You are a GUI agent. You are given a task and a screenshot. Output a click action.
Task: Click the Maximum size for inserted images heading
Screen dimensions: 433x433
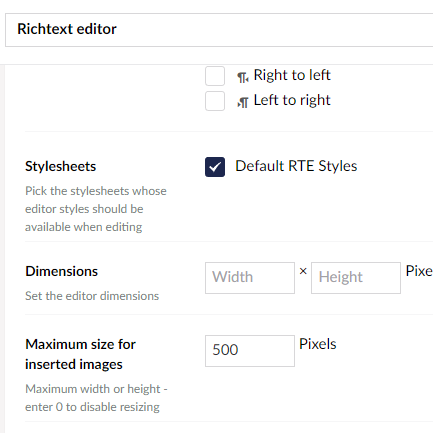[80, 354]
